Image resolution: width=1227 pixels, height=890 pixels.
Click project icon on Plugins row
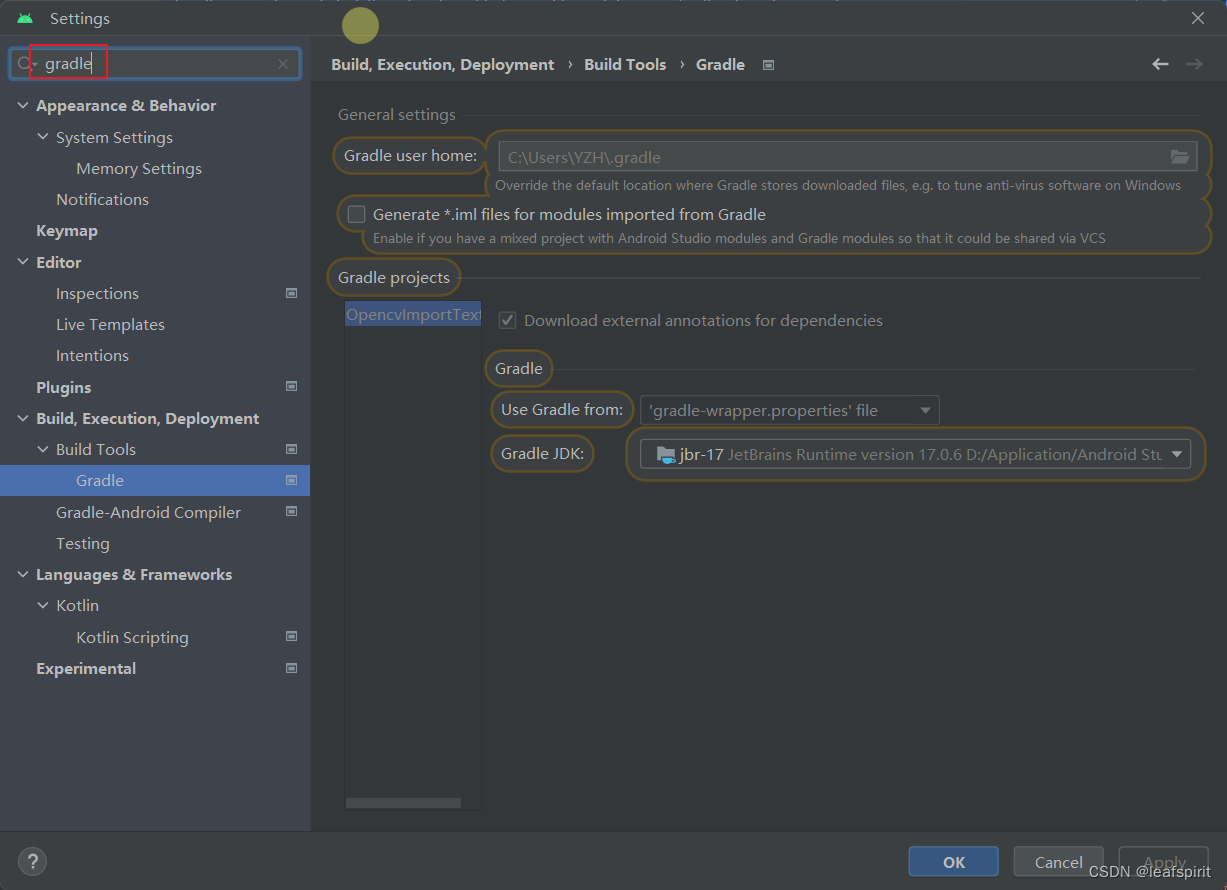292,386
